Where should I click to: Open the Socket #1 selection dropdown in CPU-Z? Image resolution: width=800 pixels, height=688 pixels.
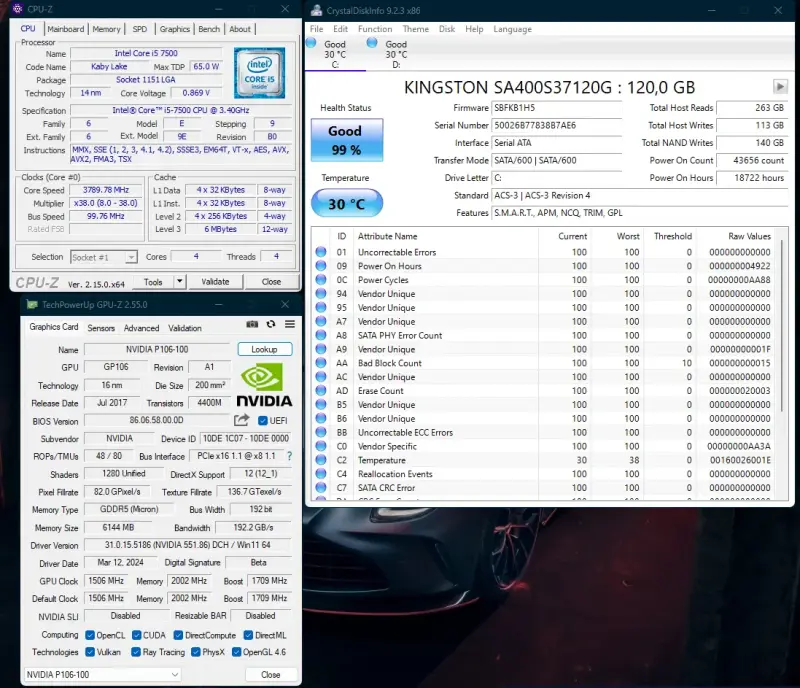pos(104,257)
